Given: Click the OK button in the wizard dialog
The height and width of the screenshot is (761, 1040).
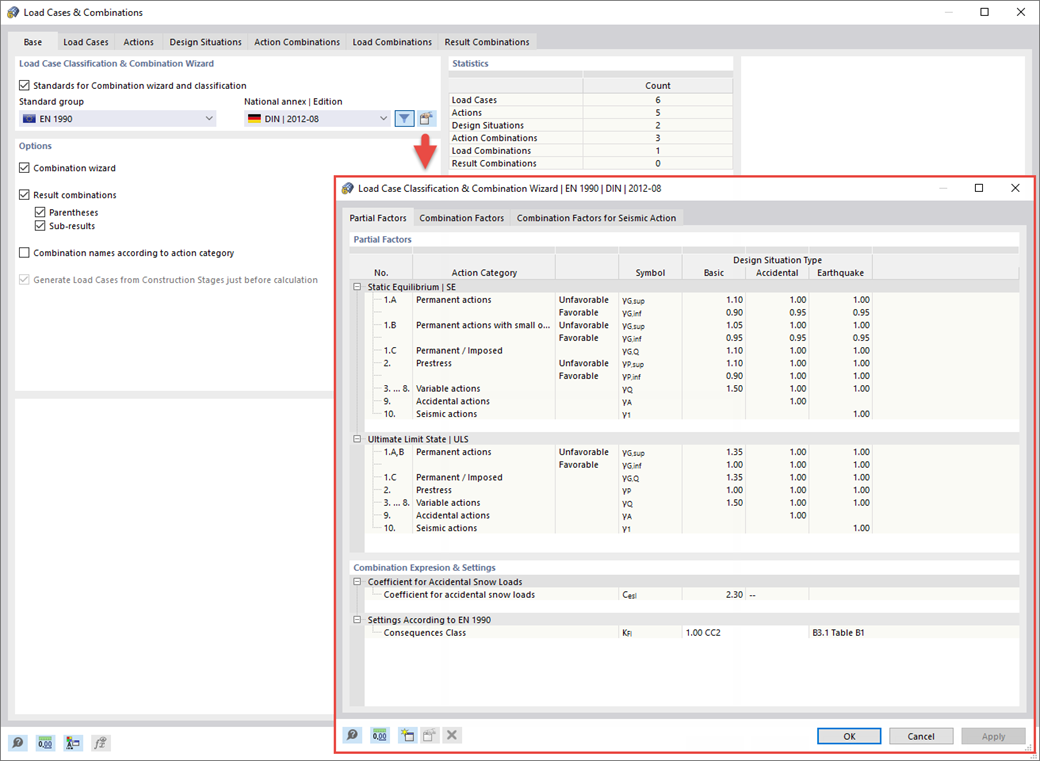Looking at the screenshot, I should pyautogui.click(x=848, y=736).
